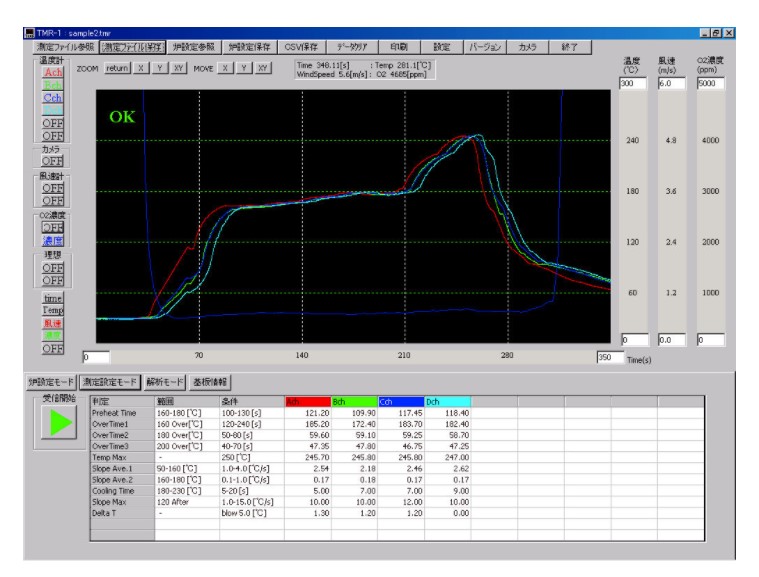Toggle the red 風速 display button
Viewport: 759px width, 577px height.
(53, 323)
